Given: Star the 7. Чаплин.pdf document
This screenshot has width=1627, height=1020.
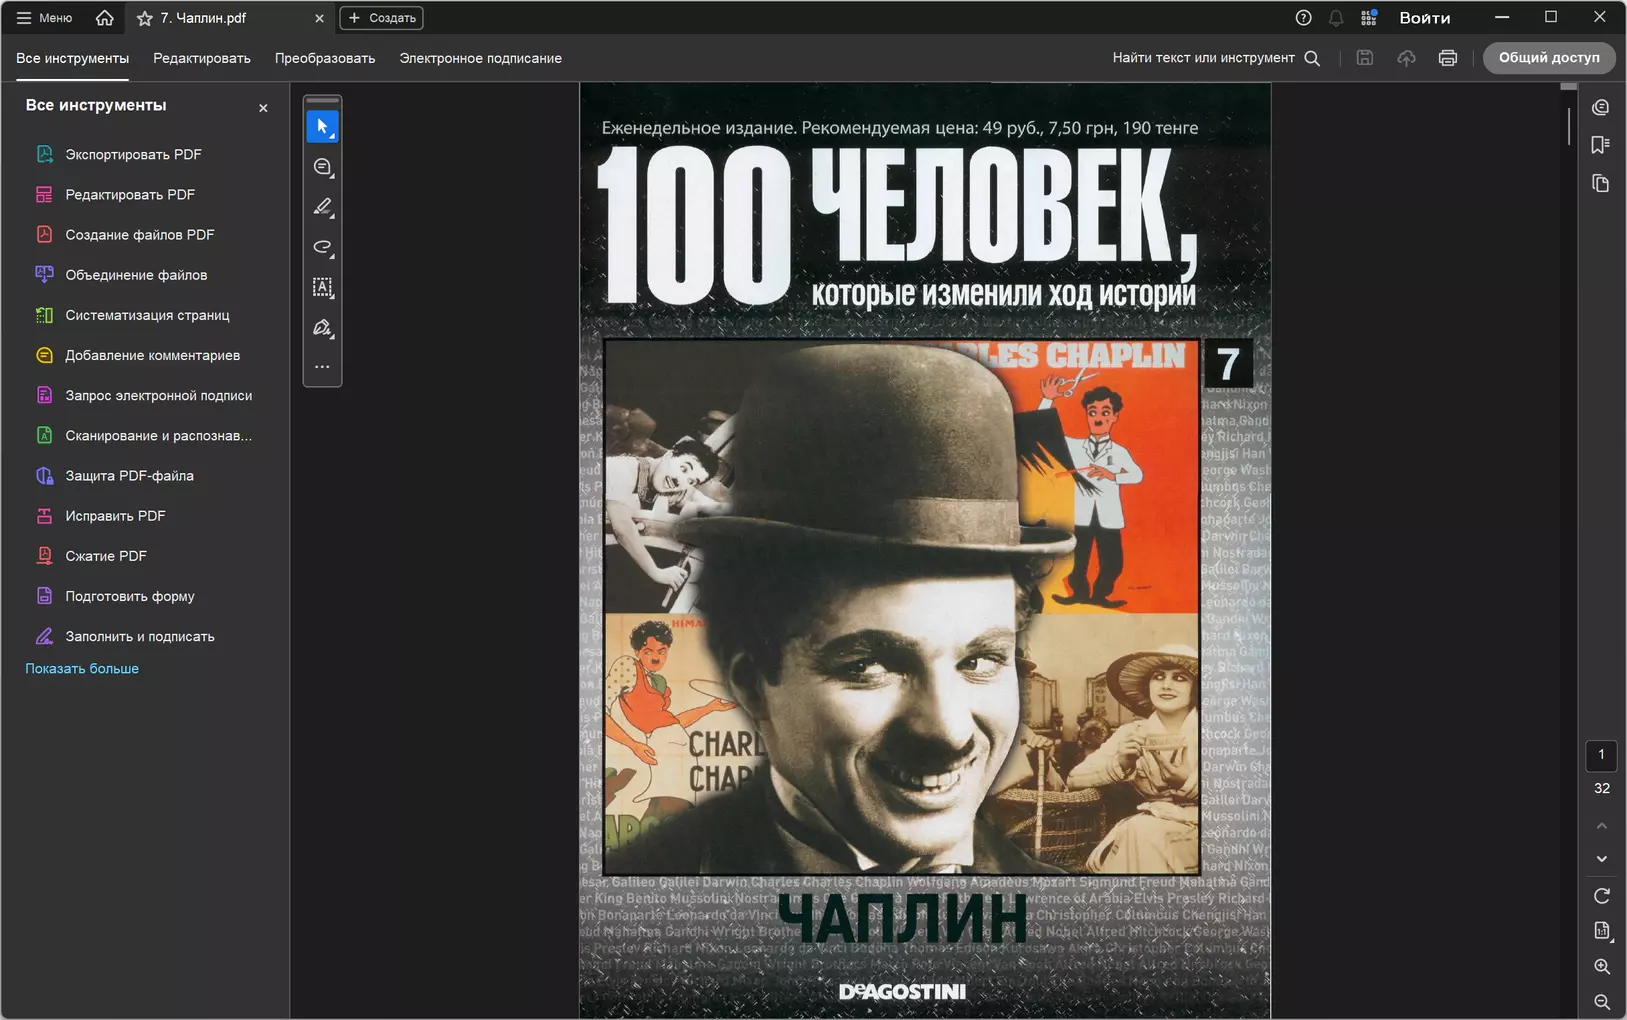Looking at the screenshot, I should (x=145, y=18).
